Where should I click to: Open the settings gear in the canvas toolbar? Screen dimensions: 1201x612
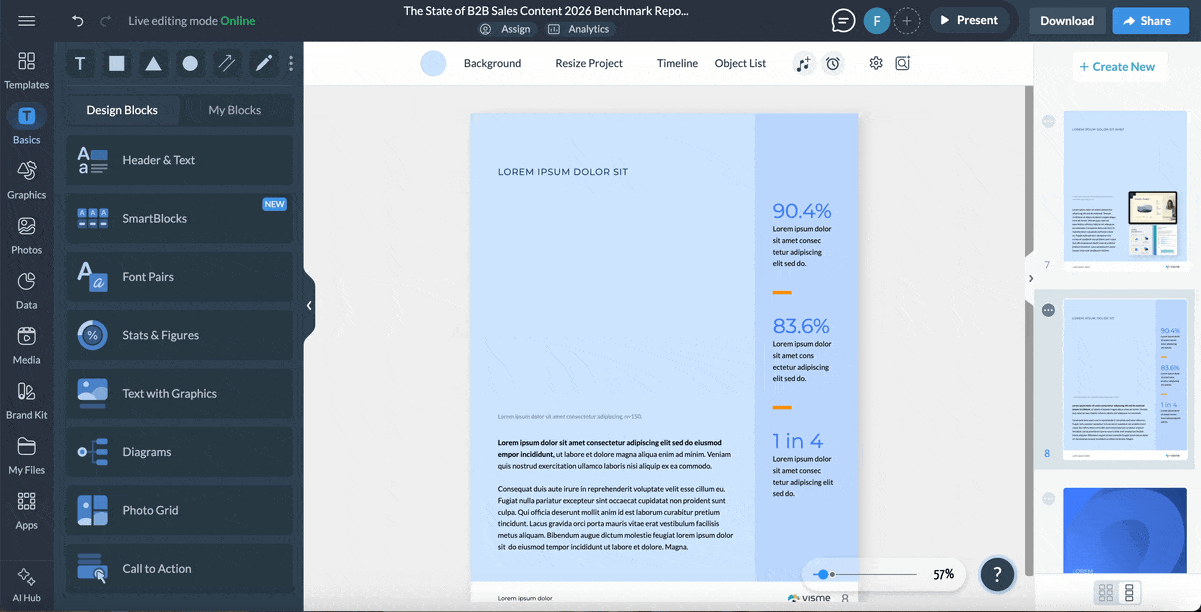(x=876, y=63)
